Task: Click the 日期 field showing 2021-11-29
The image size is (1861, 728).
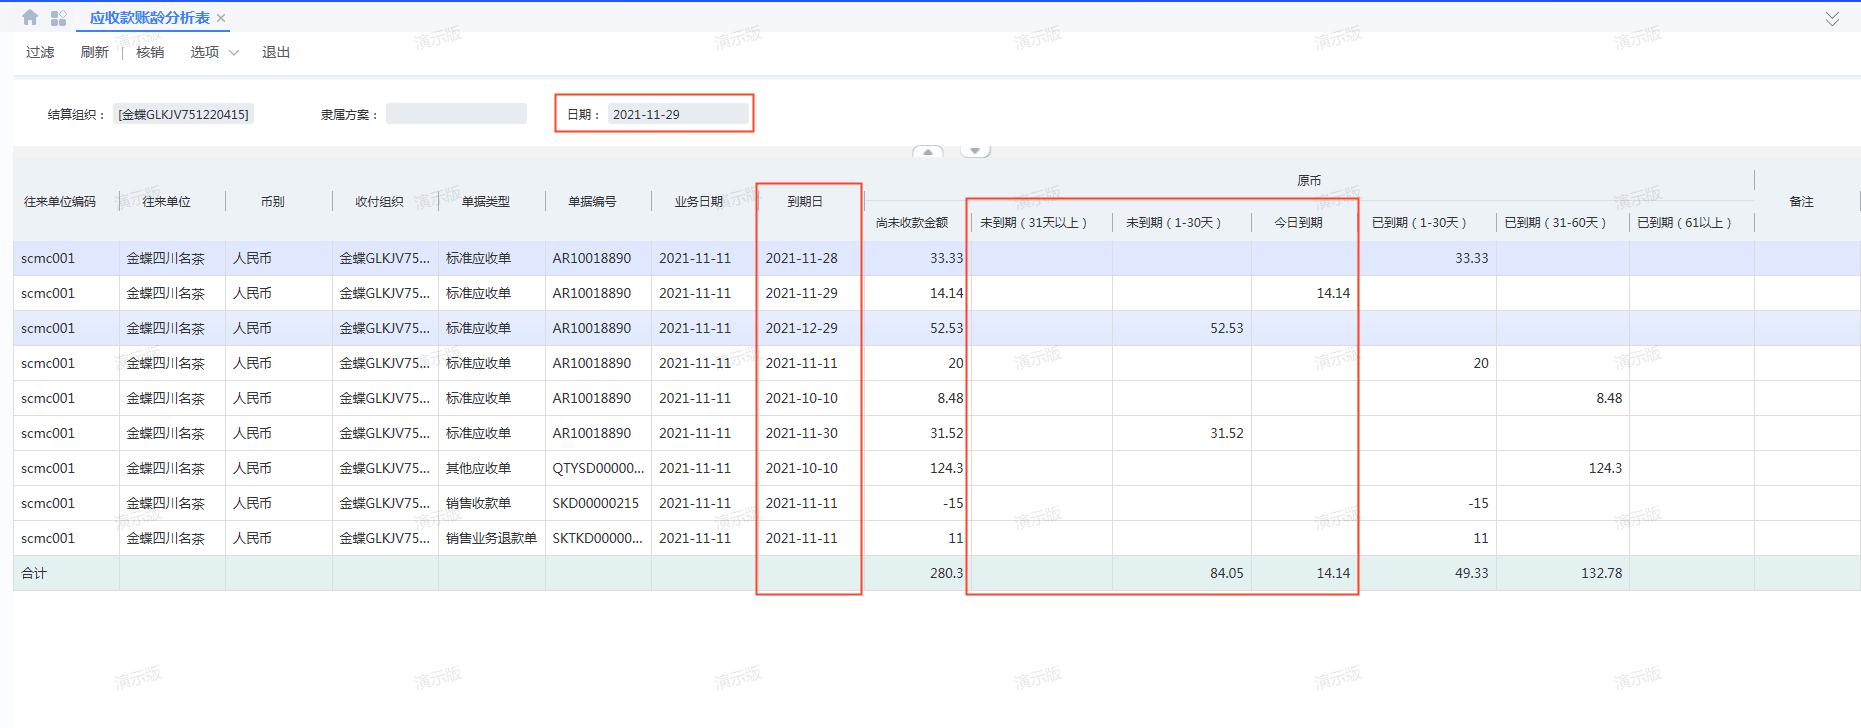Action: (x=677, y=114)
